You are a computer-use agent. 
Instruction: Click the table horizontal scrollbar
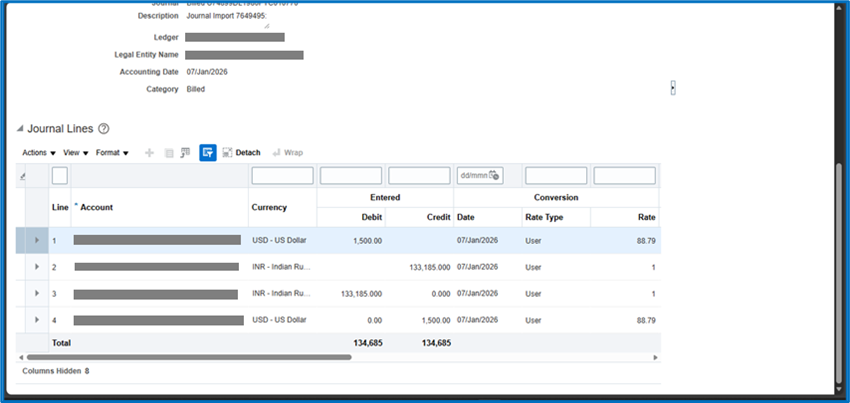[189, 357]
